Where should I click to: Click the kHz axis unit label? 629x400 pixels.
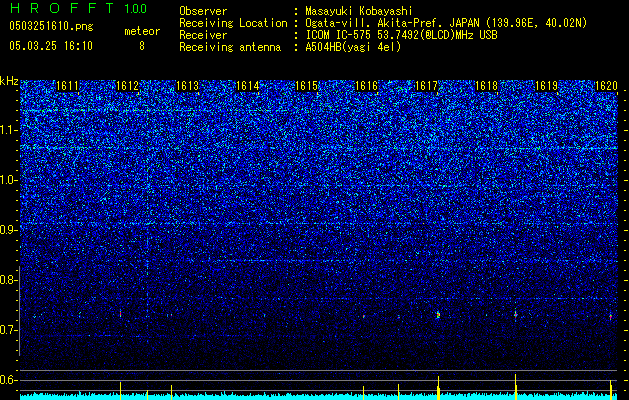pyautogui.click(x=9, y=81)
